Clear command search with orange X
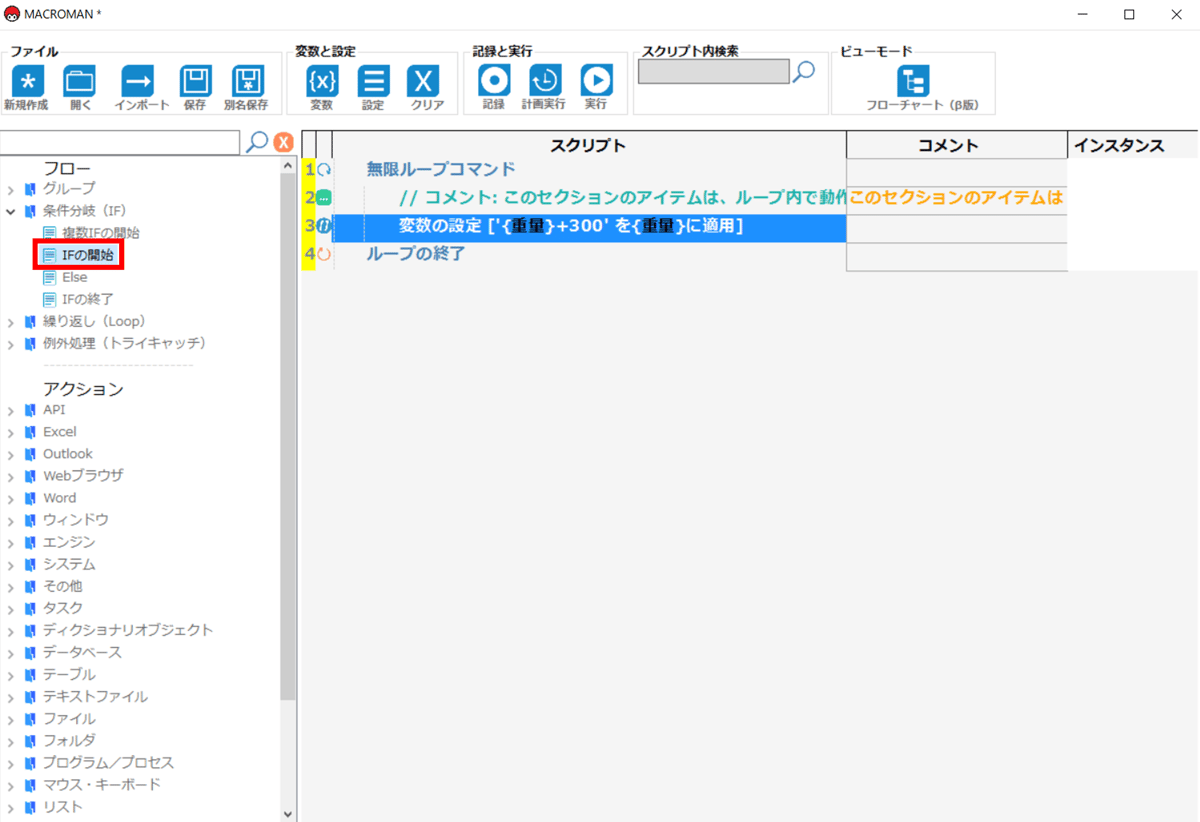 (x=284, y=143)
